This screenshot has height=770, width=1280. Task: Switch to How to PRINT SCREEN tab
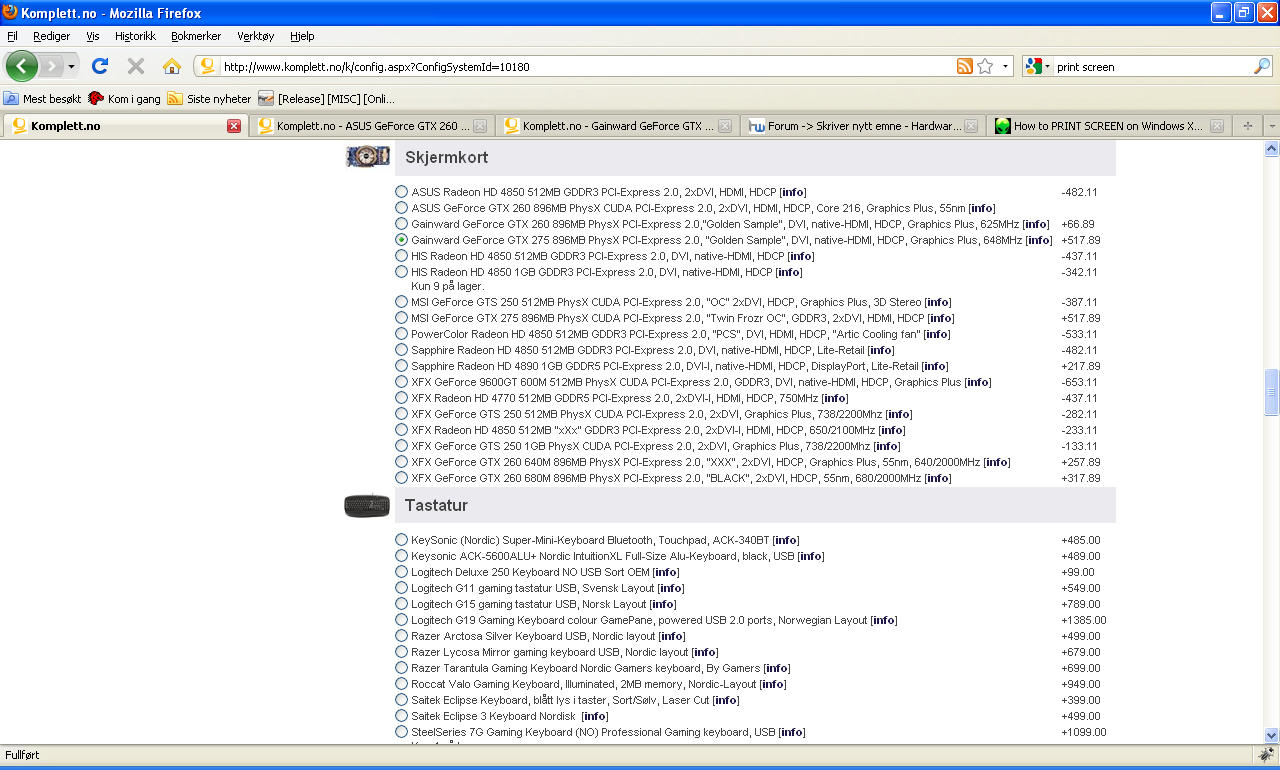1109,126
